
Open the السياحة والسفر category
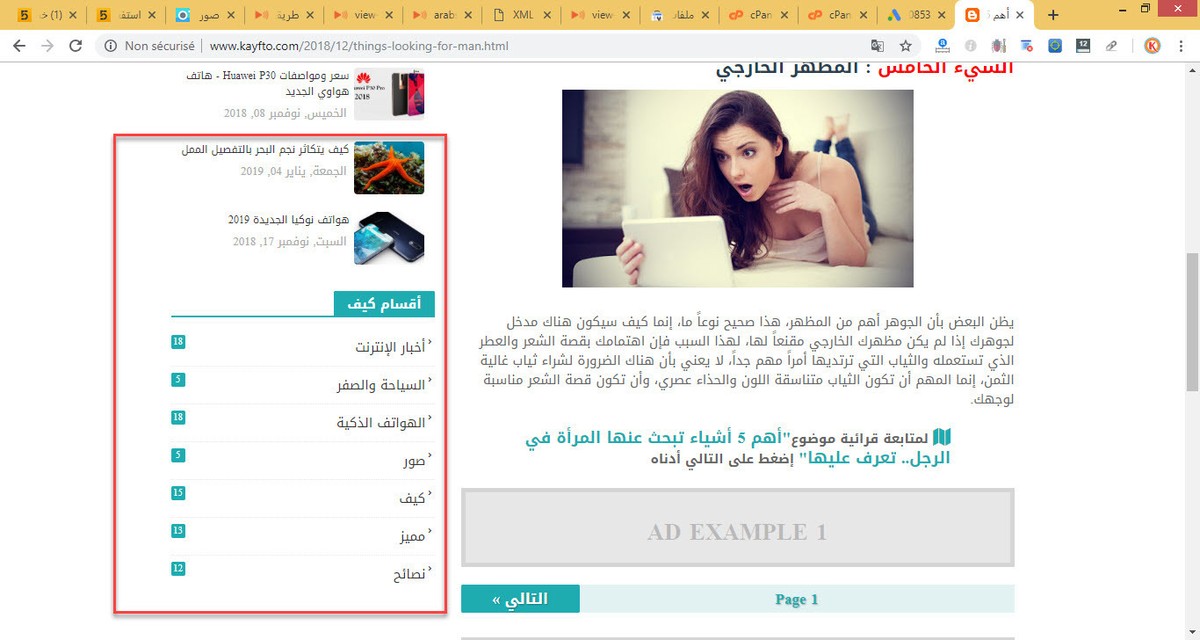tap(381, 385)
